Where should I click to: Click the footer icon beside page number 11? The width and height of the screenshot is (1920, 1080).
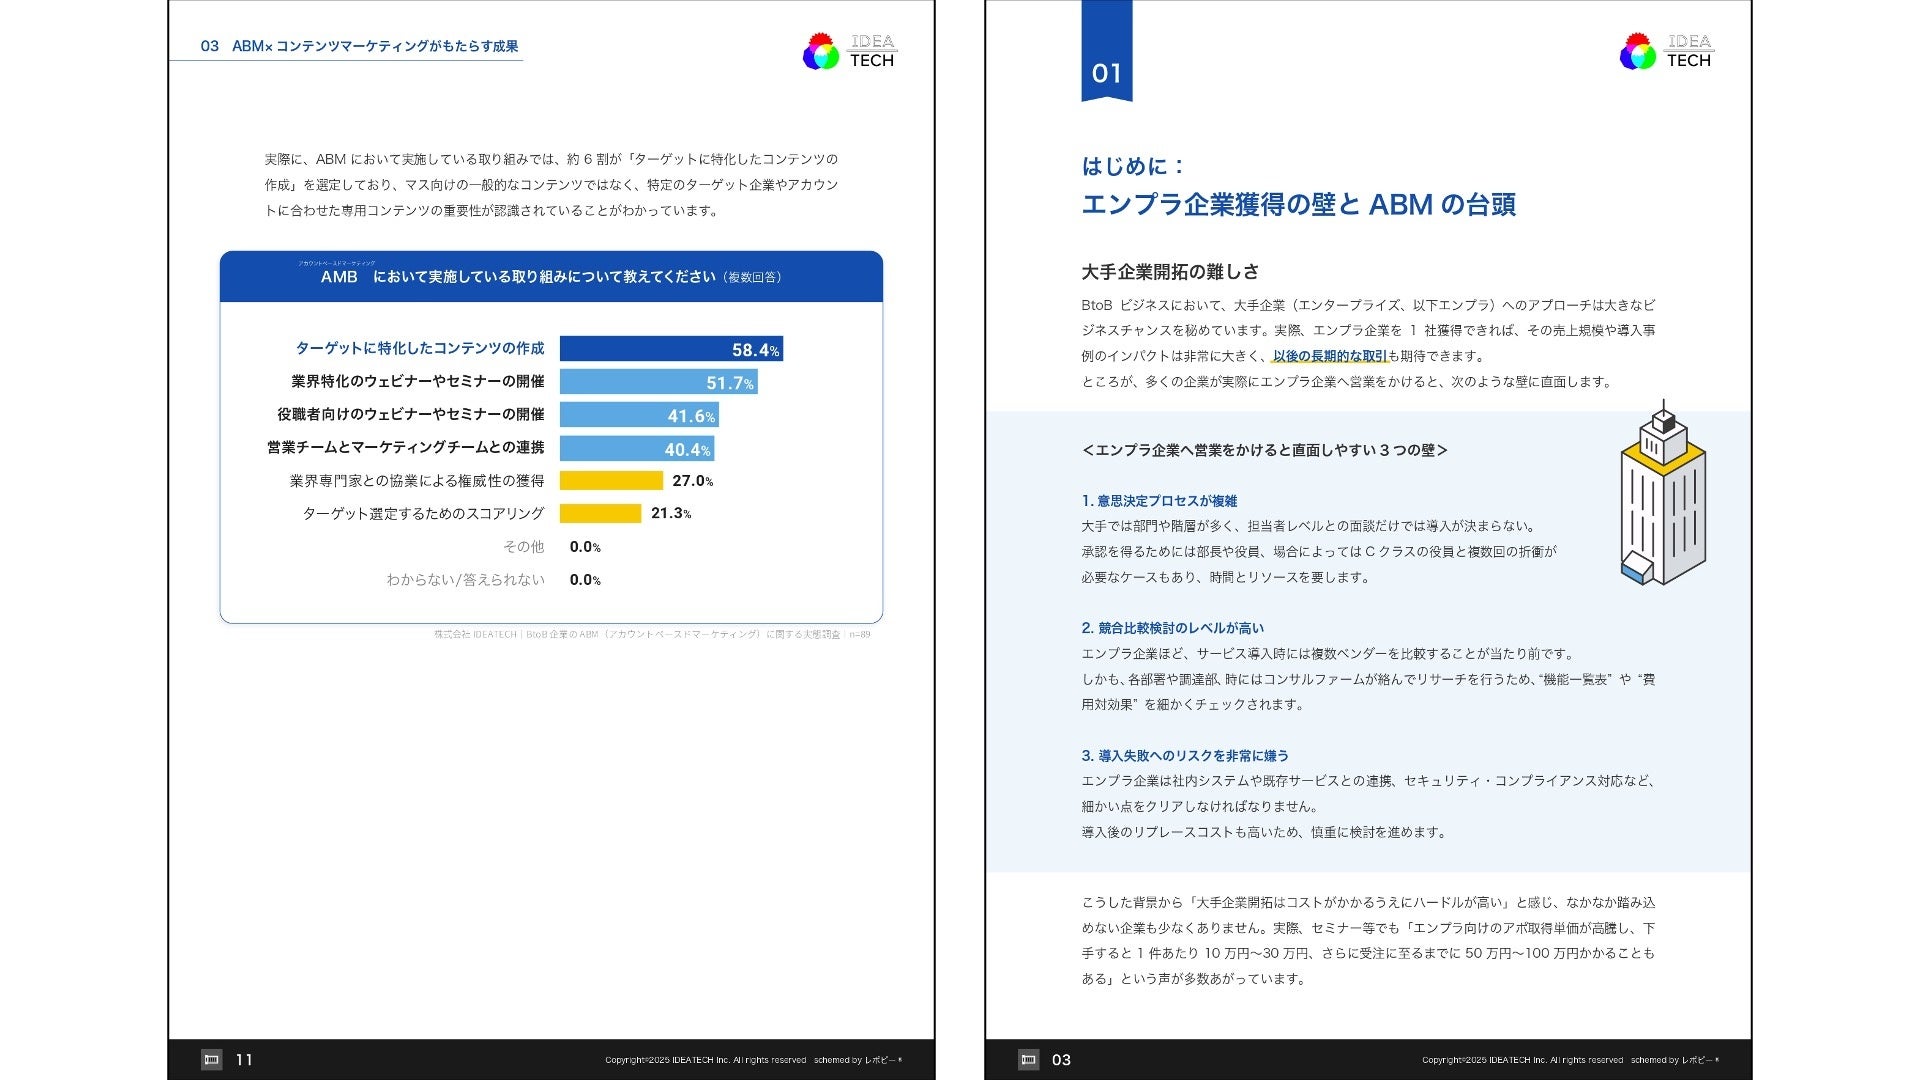tap(211, 1060)
